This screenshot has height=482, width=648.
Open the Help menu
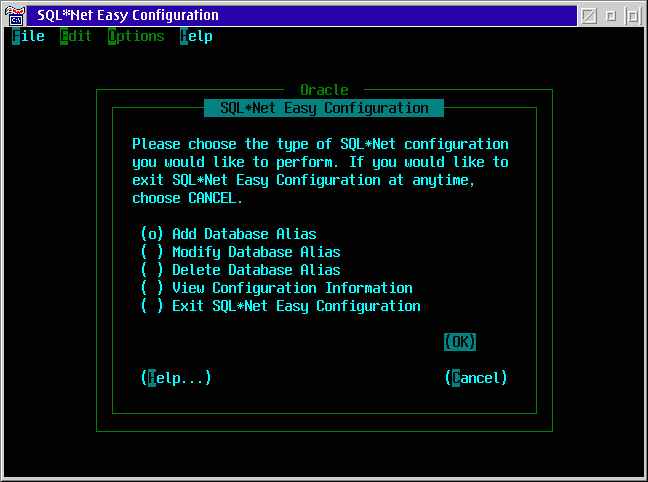196,36
